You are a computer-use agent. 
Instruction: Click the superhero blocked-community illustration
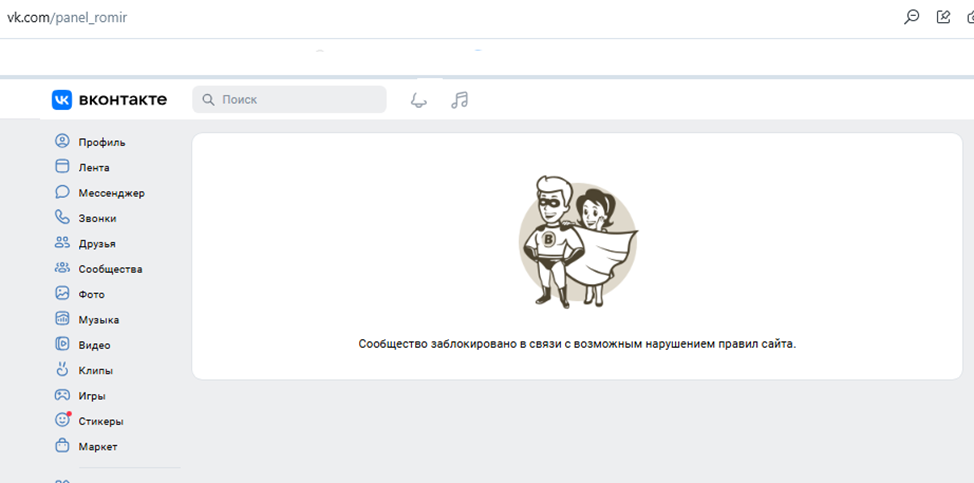click(x=578, y=242)
